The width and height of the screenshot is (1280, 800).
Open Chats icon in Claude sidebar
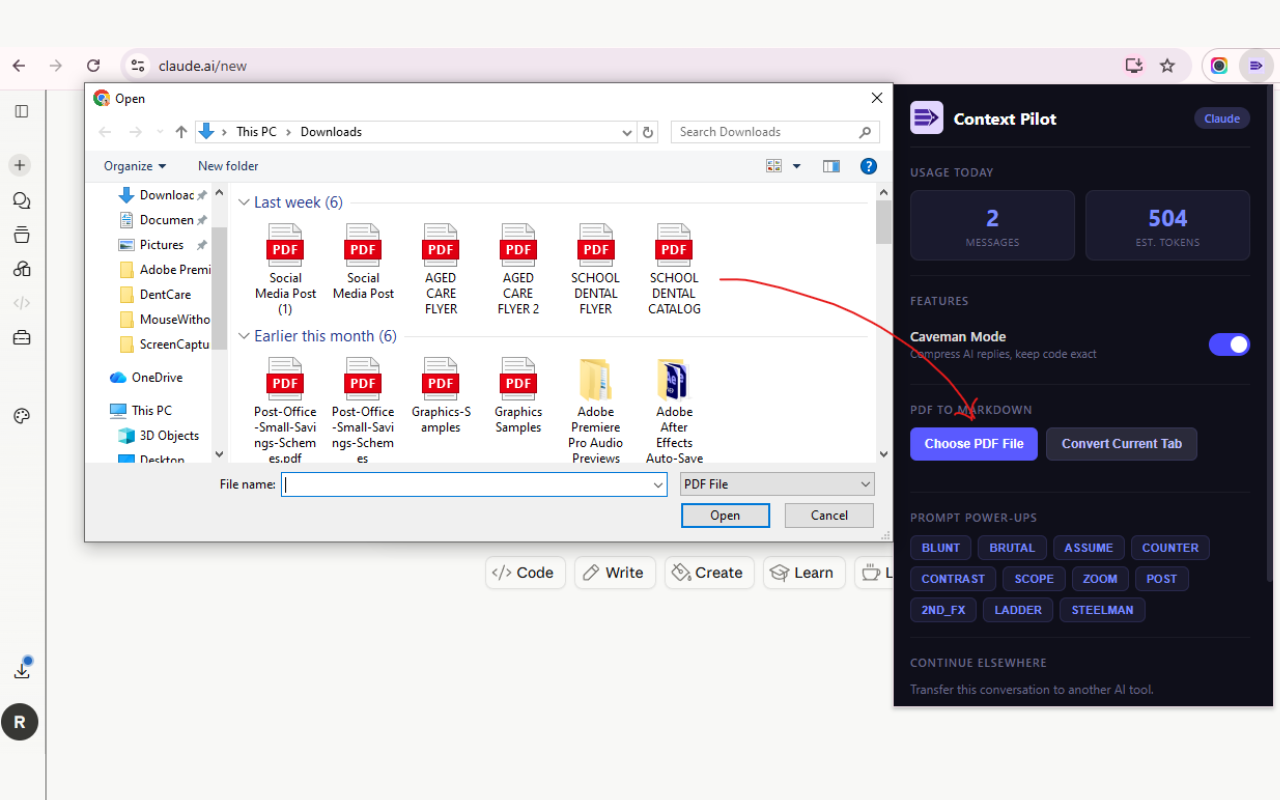21,201
